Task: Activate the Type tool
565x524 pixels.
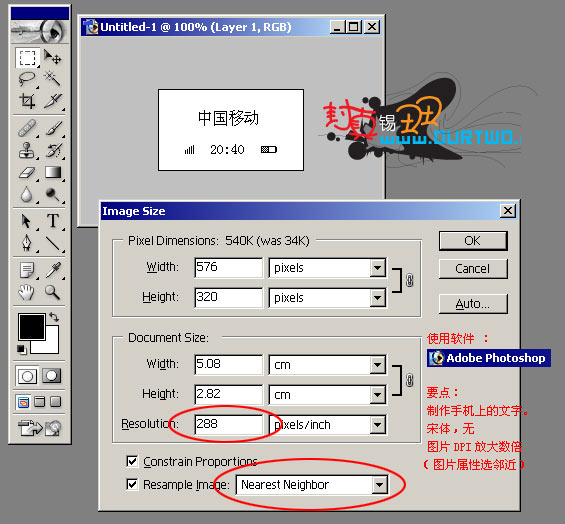Action: (x=53, y=221)
